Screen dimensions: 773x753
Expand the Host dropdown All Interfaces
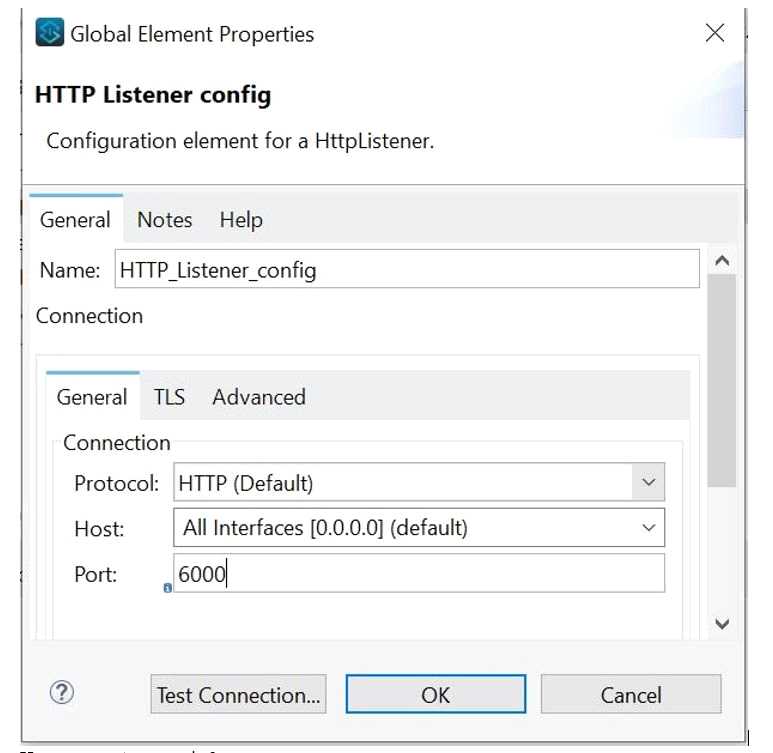[419, 528]
